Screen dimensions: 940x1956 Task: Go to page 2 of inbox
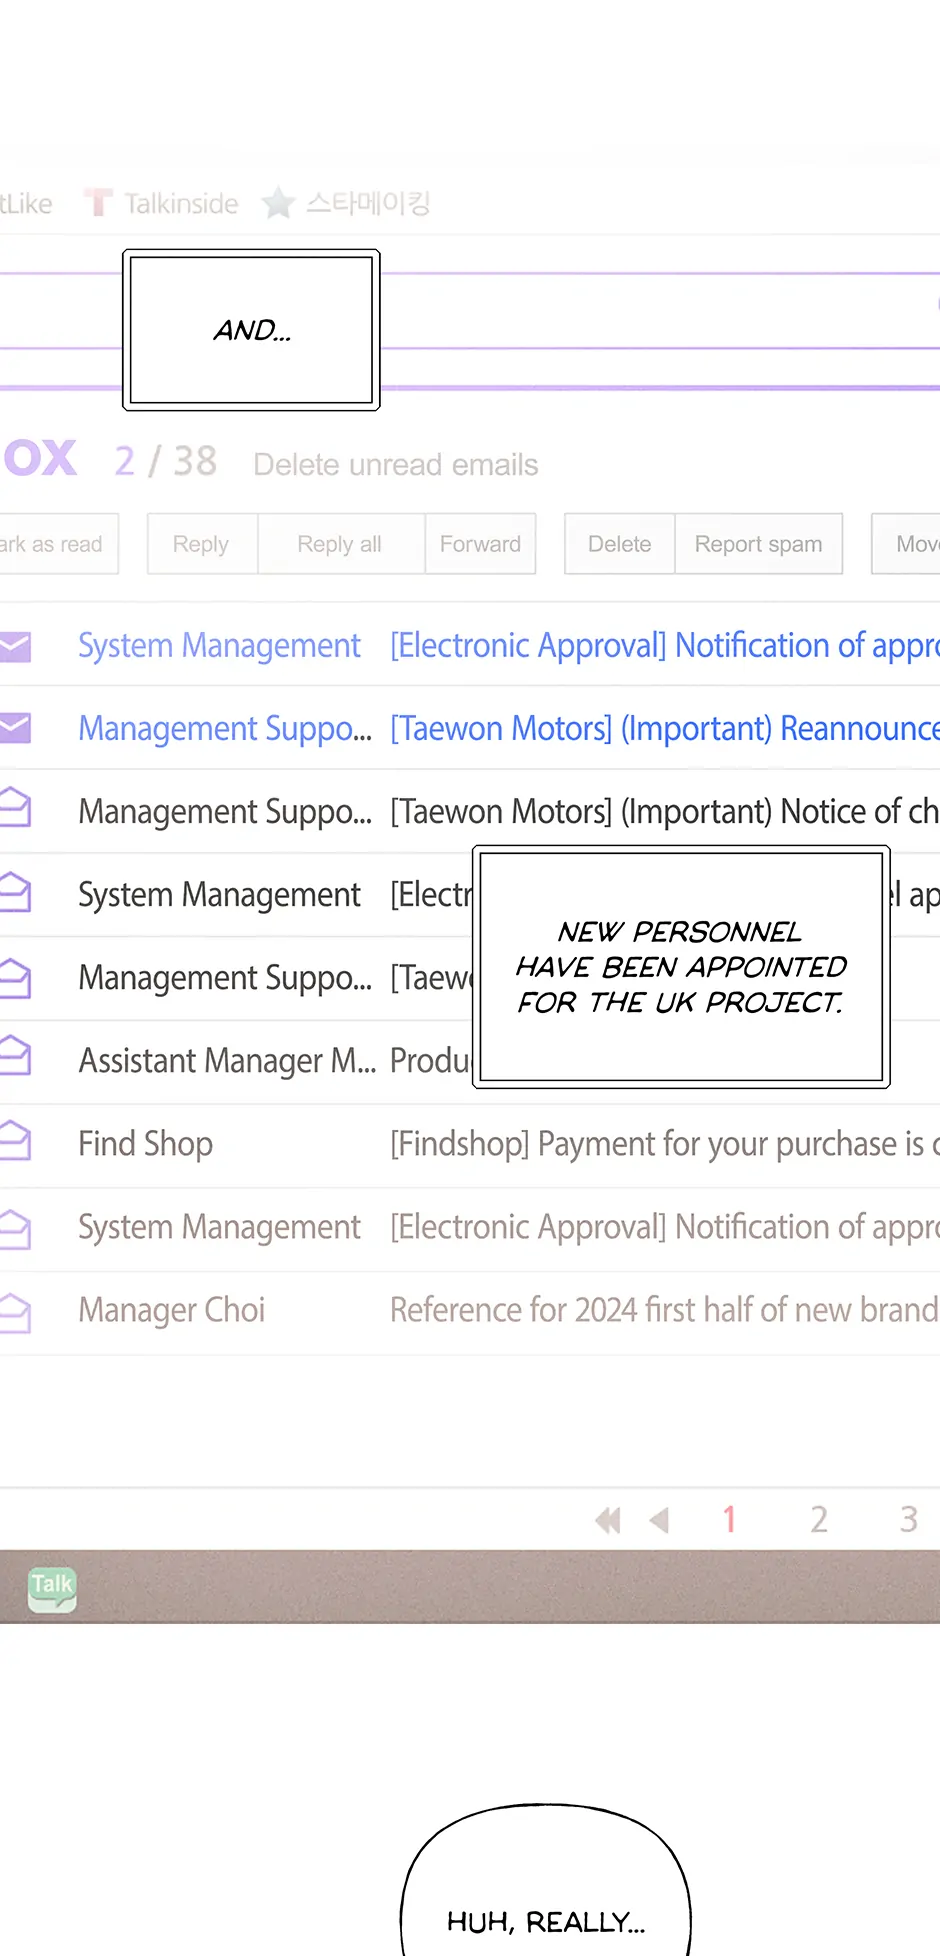[x=819, y=1520]
